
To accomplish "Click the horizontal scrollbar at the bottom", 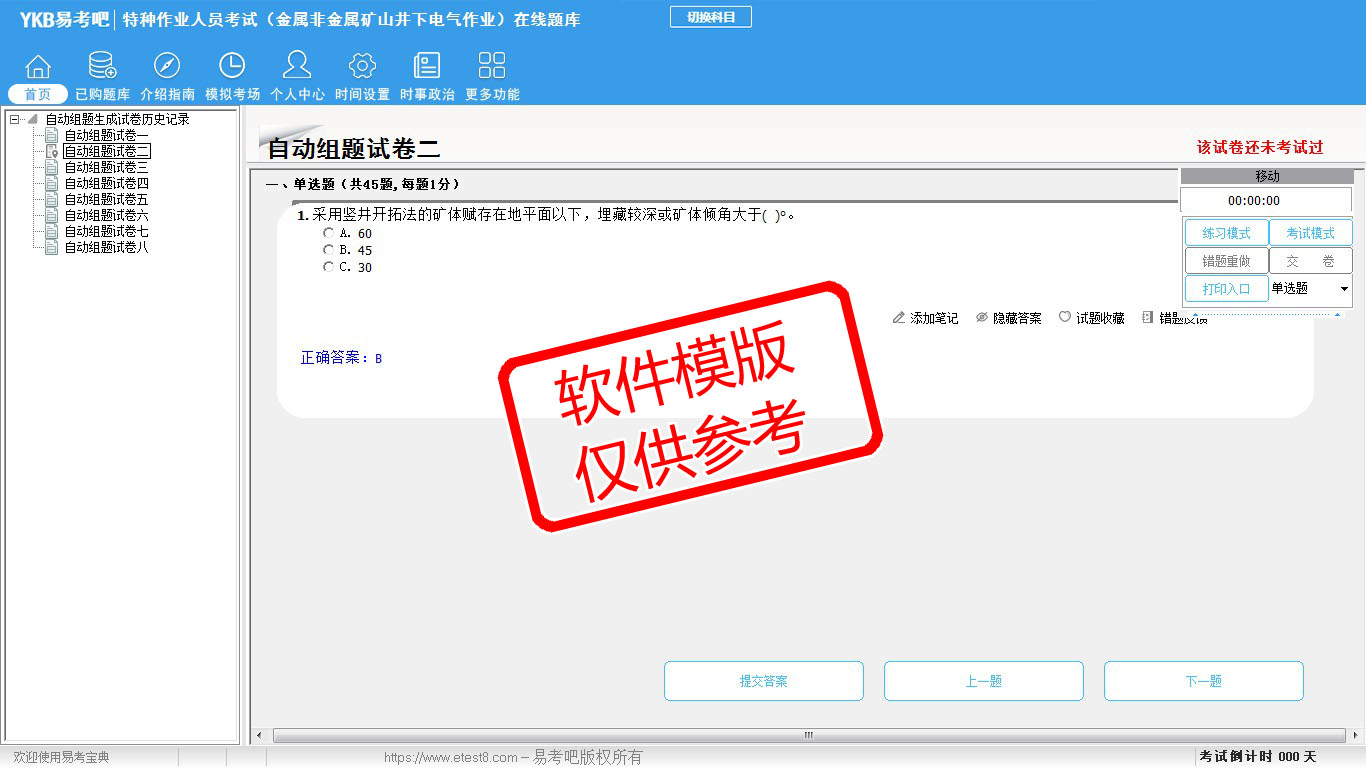I will [808, 736].
